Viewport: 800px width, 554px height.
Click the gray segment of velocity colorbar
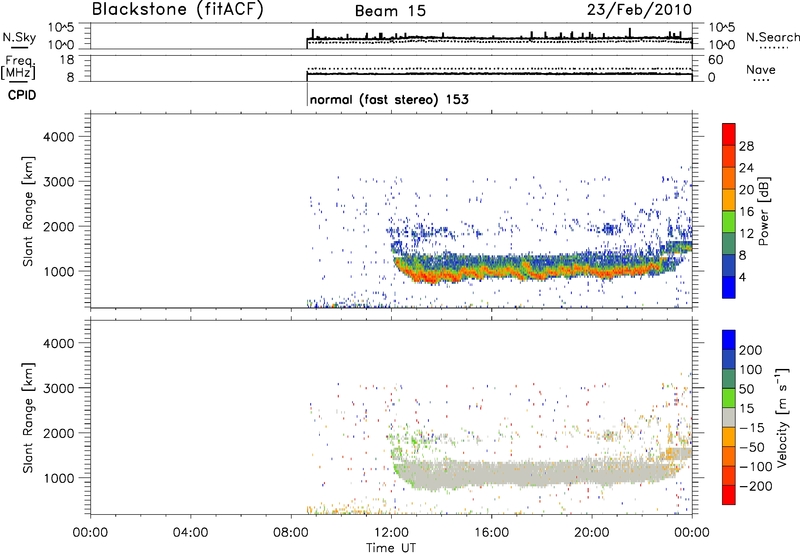pos(729,417)
